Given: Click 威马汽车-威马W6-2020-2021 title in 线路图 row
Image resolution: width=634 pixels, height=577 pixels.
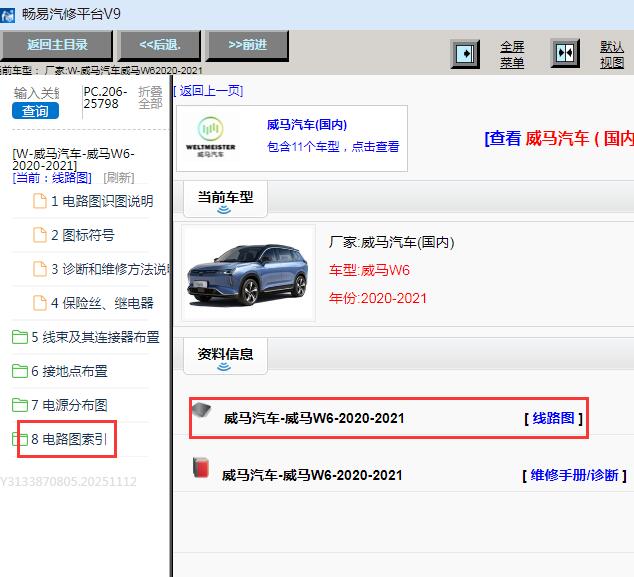Looking at the screenshot, I should point(314,418).
